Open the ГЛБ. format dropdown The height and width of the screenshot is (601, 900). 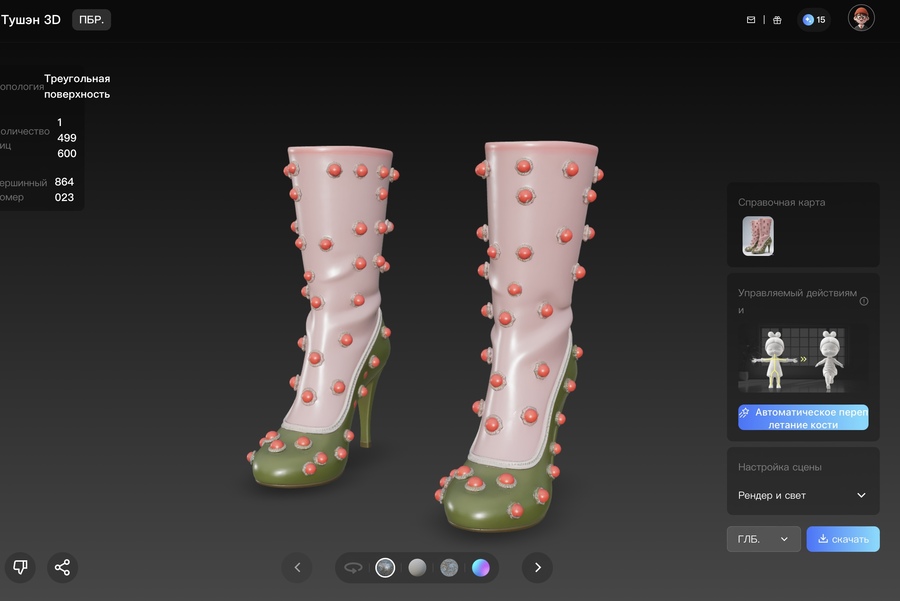click(763, 539)
